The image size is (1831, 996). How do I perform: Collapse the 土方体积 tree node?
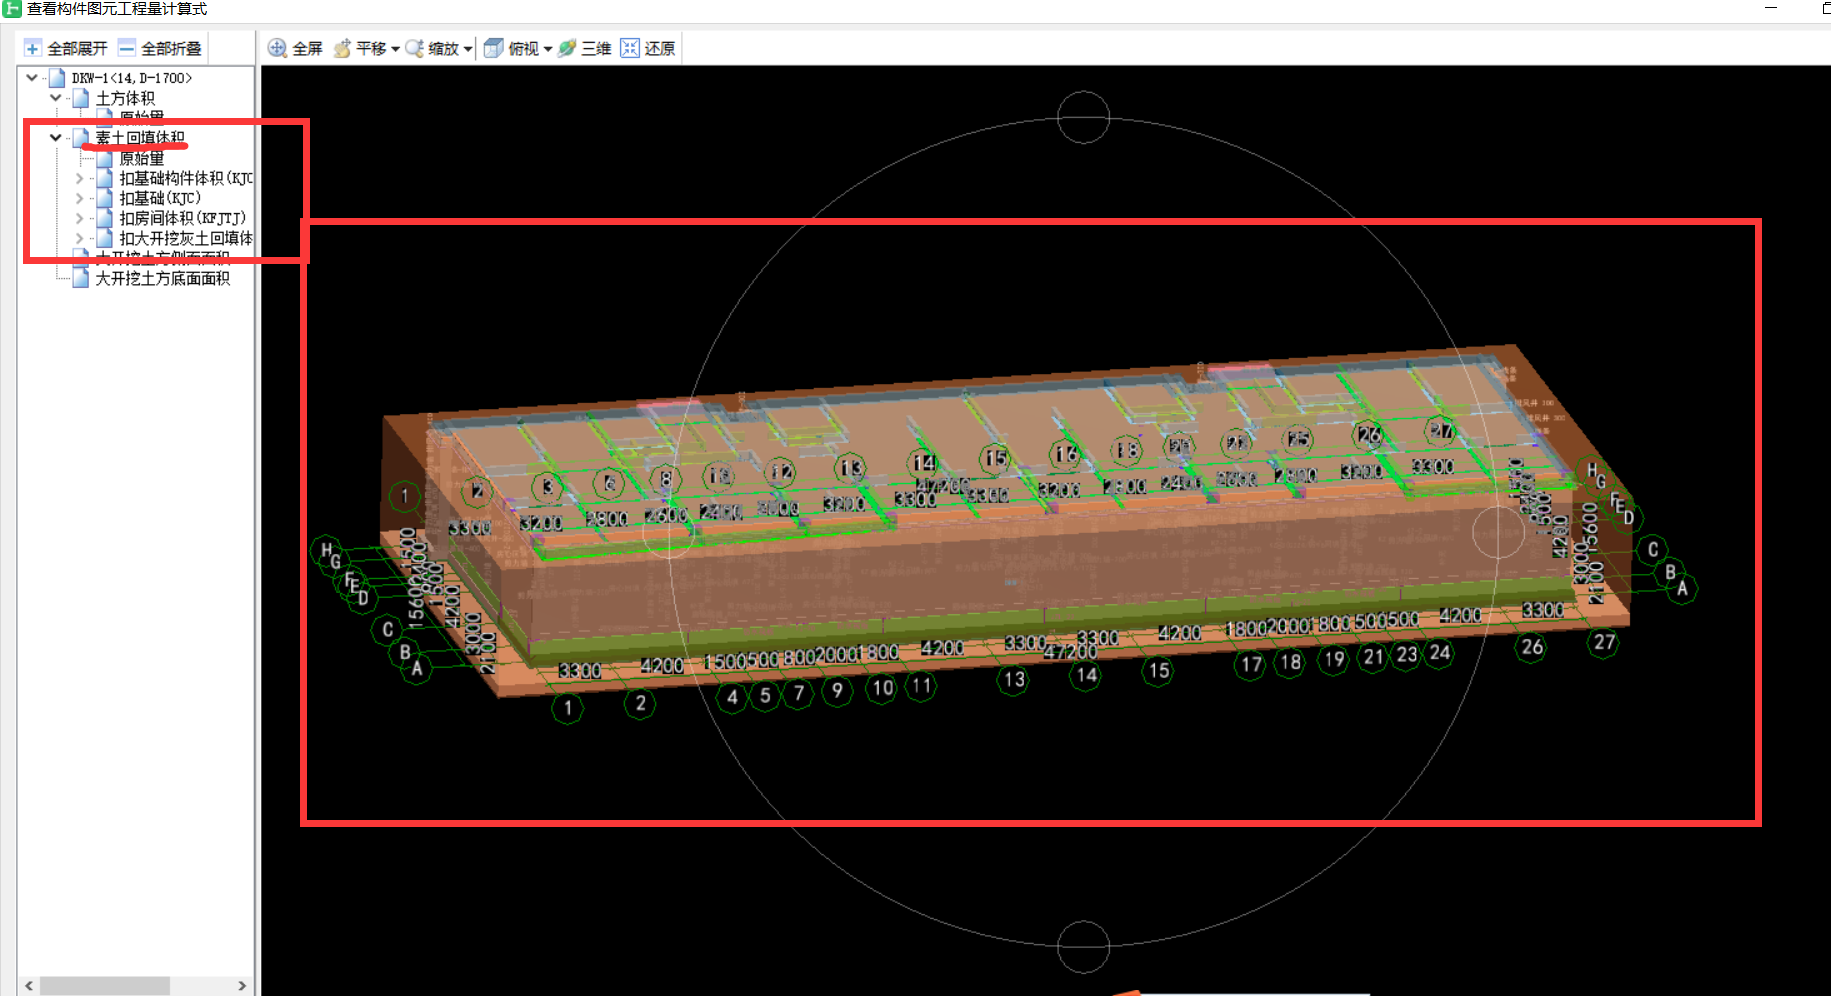coord(56,97)
